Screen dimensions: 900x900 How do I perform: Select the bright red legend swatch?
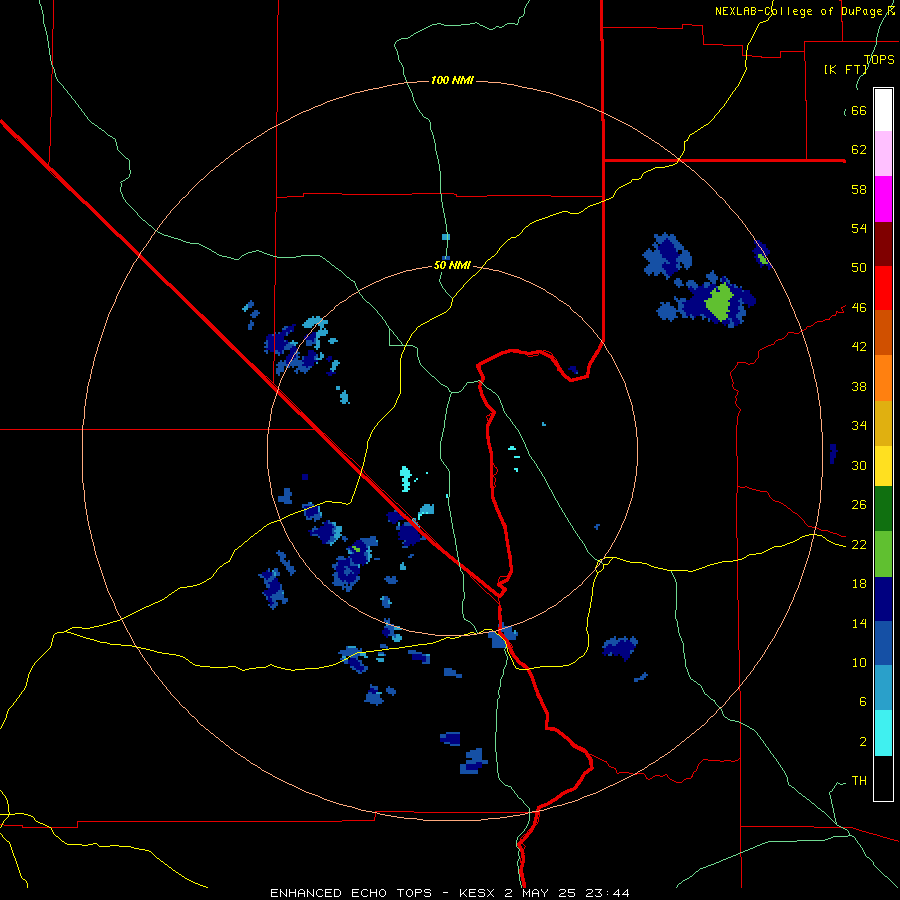click(x=883, y=288)
